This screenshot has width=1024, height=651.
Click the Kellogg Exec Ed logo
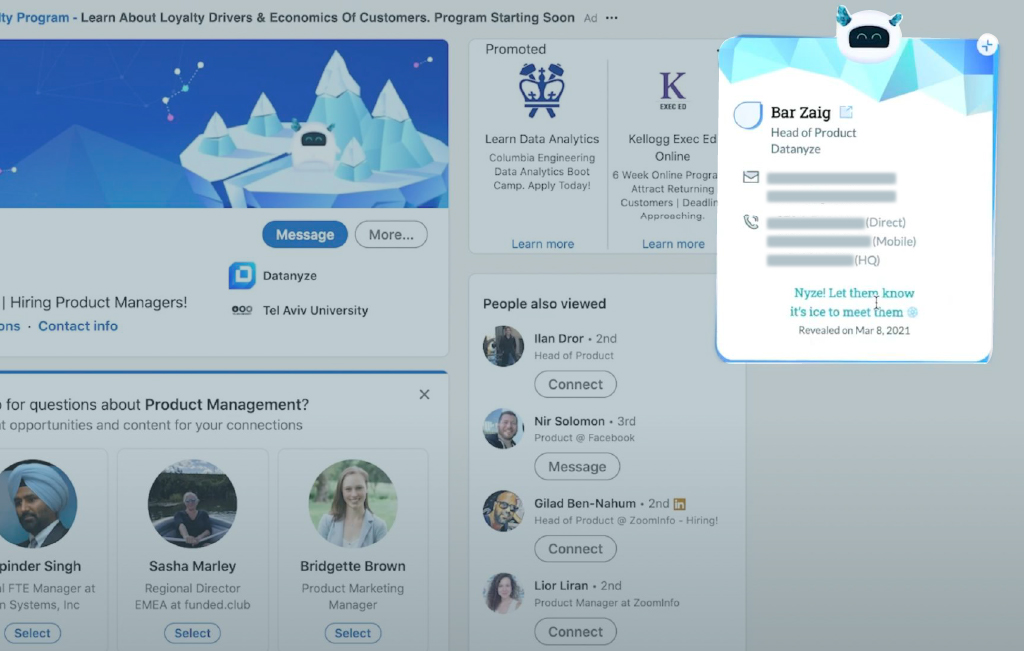pos(673,91)
